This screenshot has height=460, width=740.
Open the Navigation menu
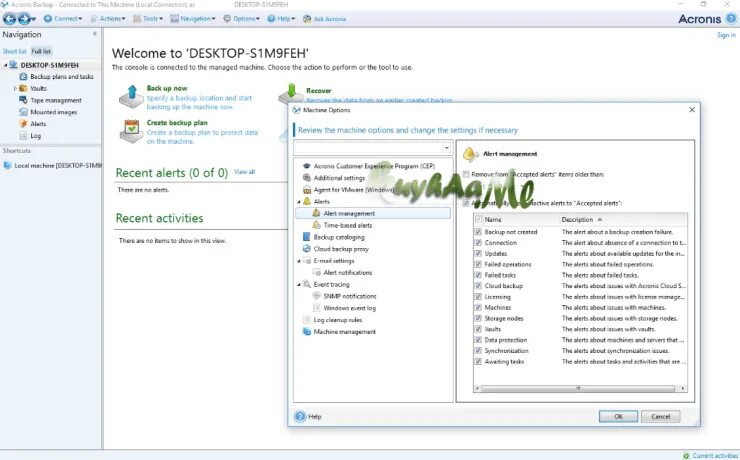193,19
